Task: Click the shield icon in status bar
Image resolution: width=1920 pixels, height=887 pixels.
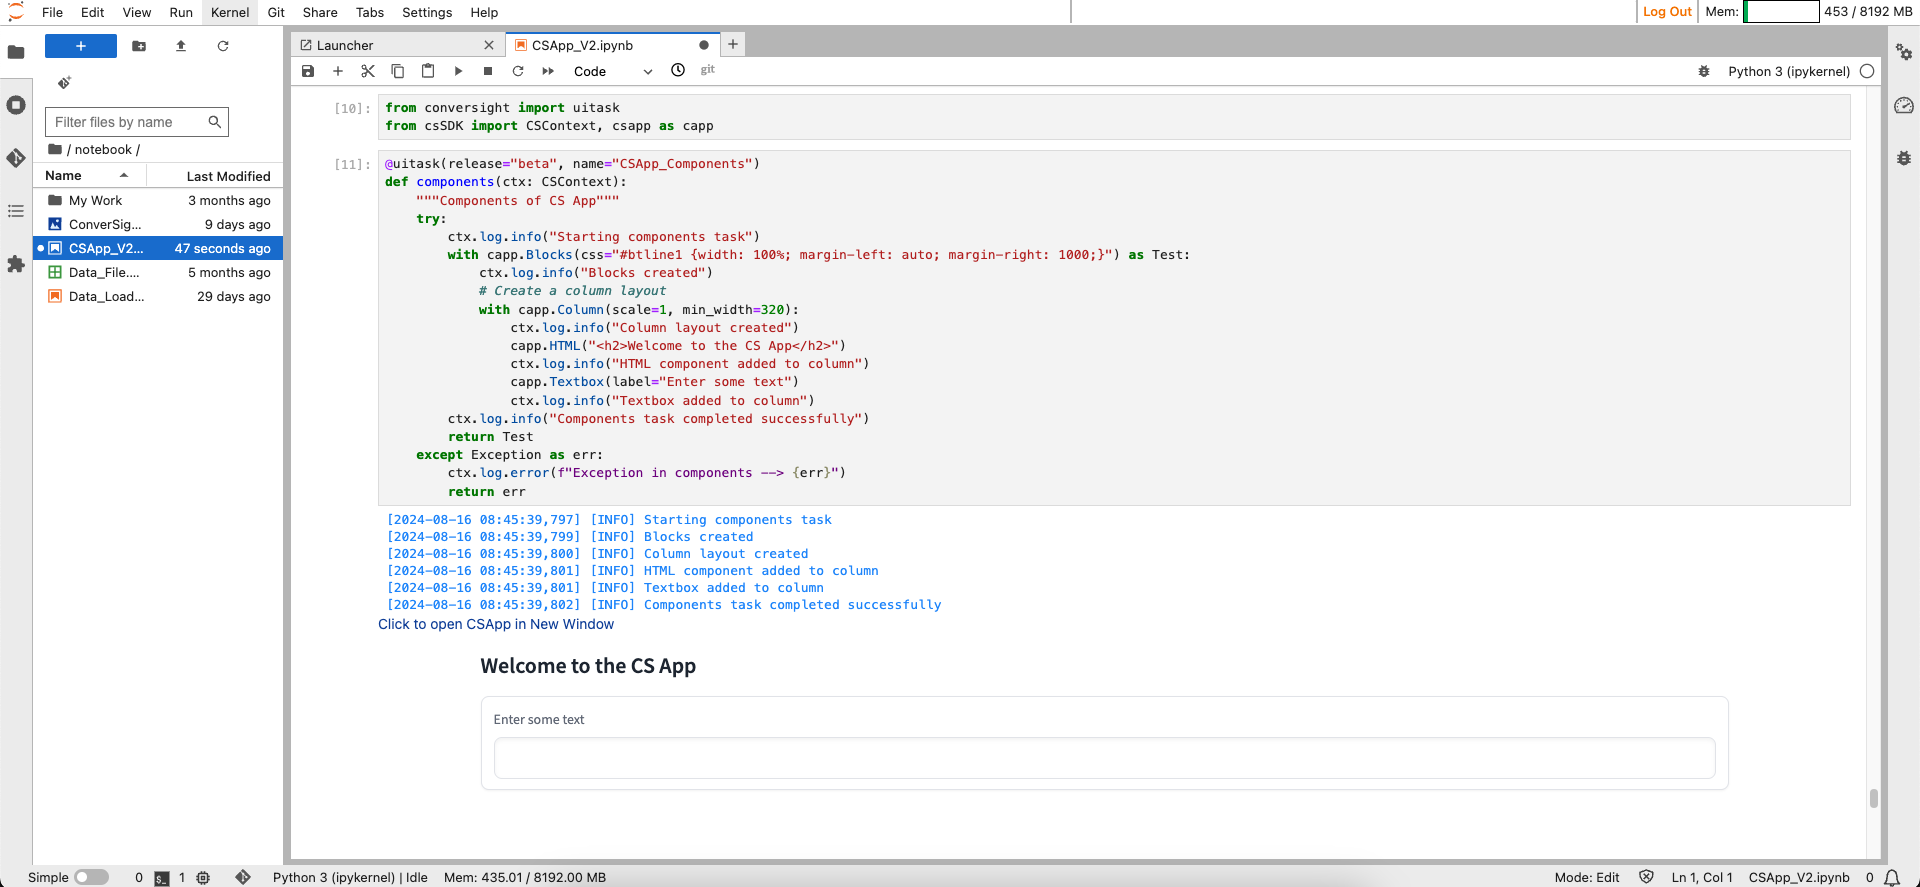Action: (1646, 877)
